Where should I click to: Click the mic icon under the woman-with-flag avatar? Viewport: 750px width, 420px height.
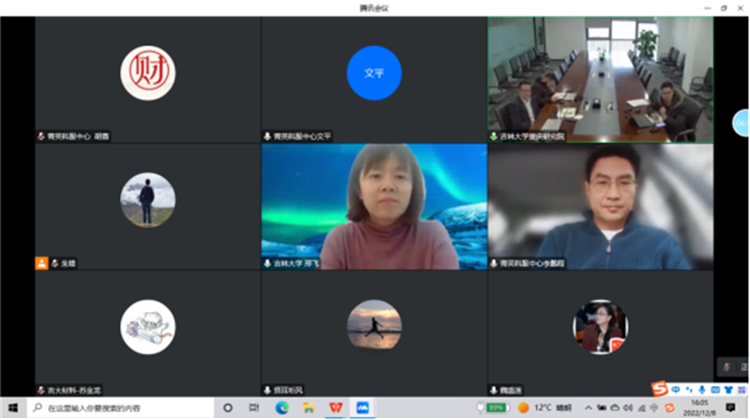click(494, 390)
